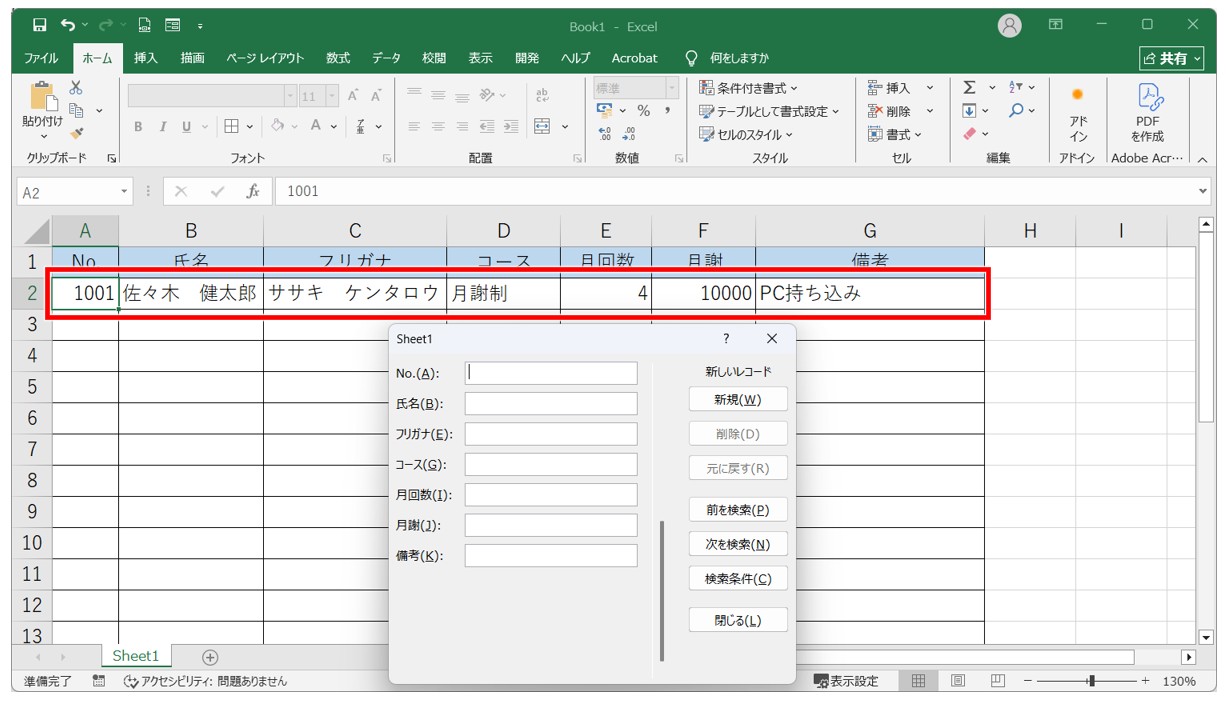Click the accessibility status icon in status bar
Screen dimensions: 1226x702
click(x=130, y=681)
